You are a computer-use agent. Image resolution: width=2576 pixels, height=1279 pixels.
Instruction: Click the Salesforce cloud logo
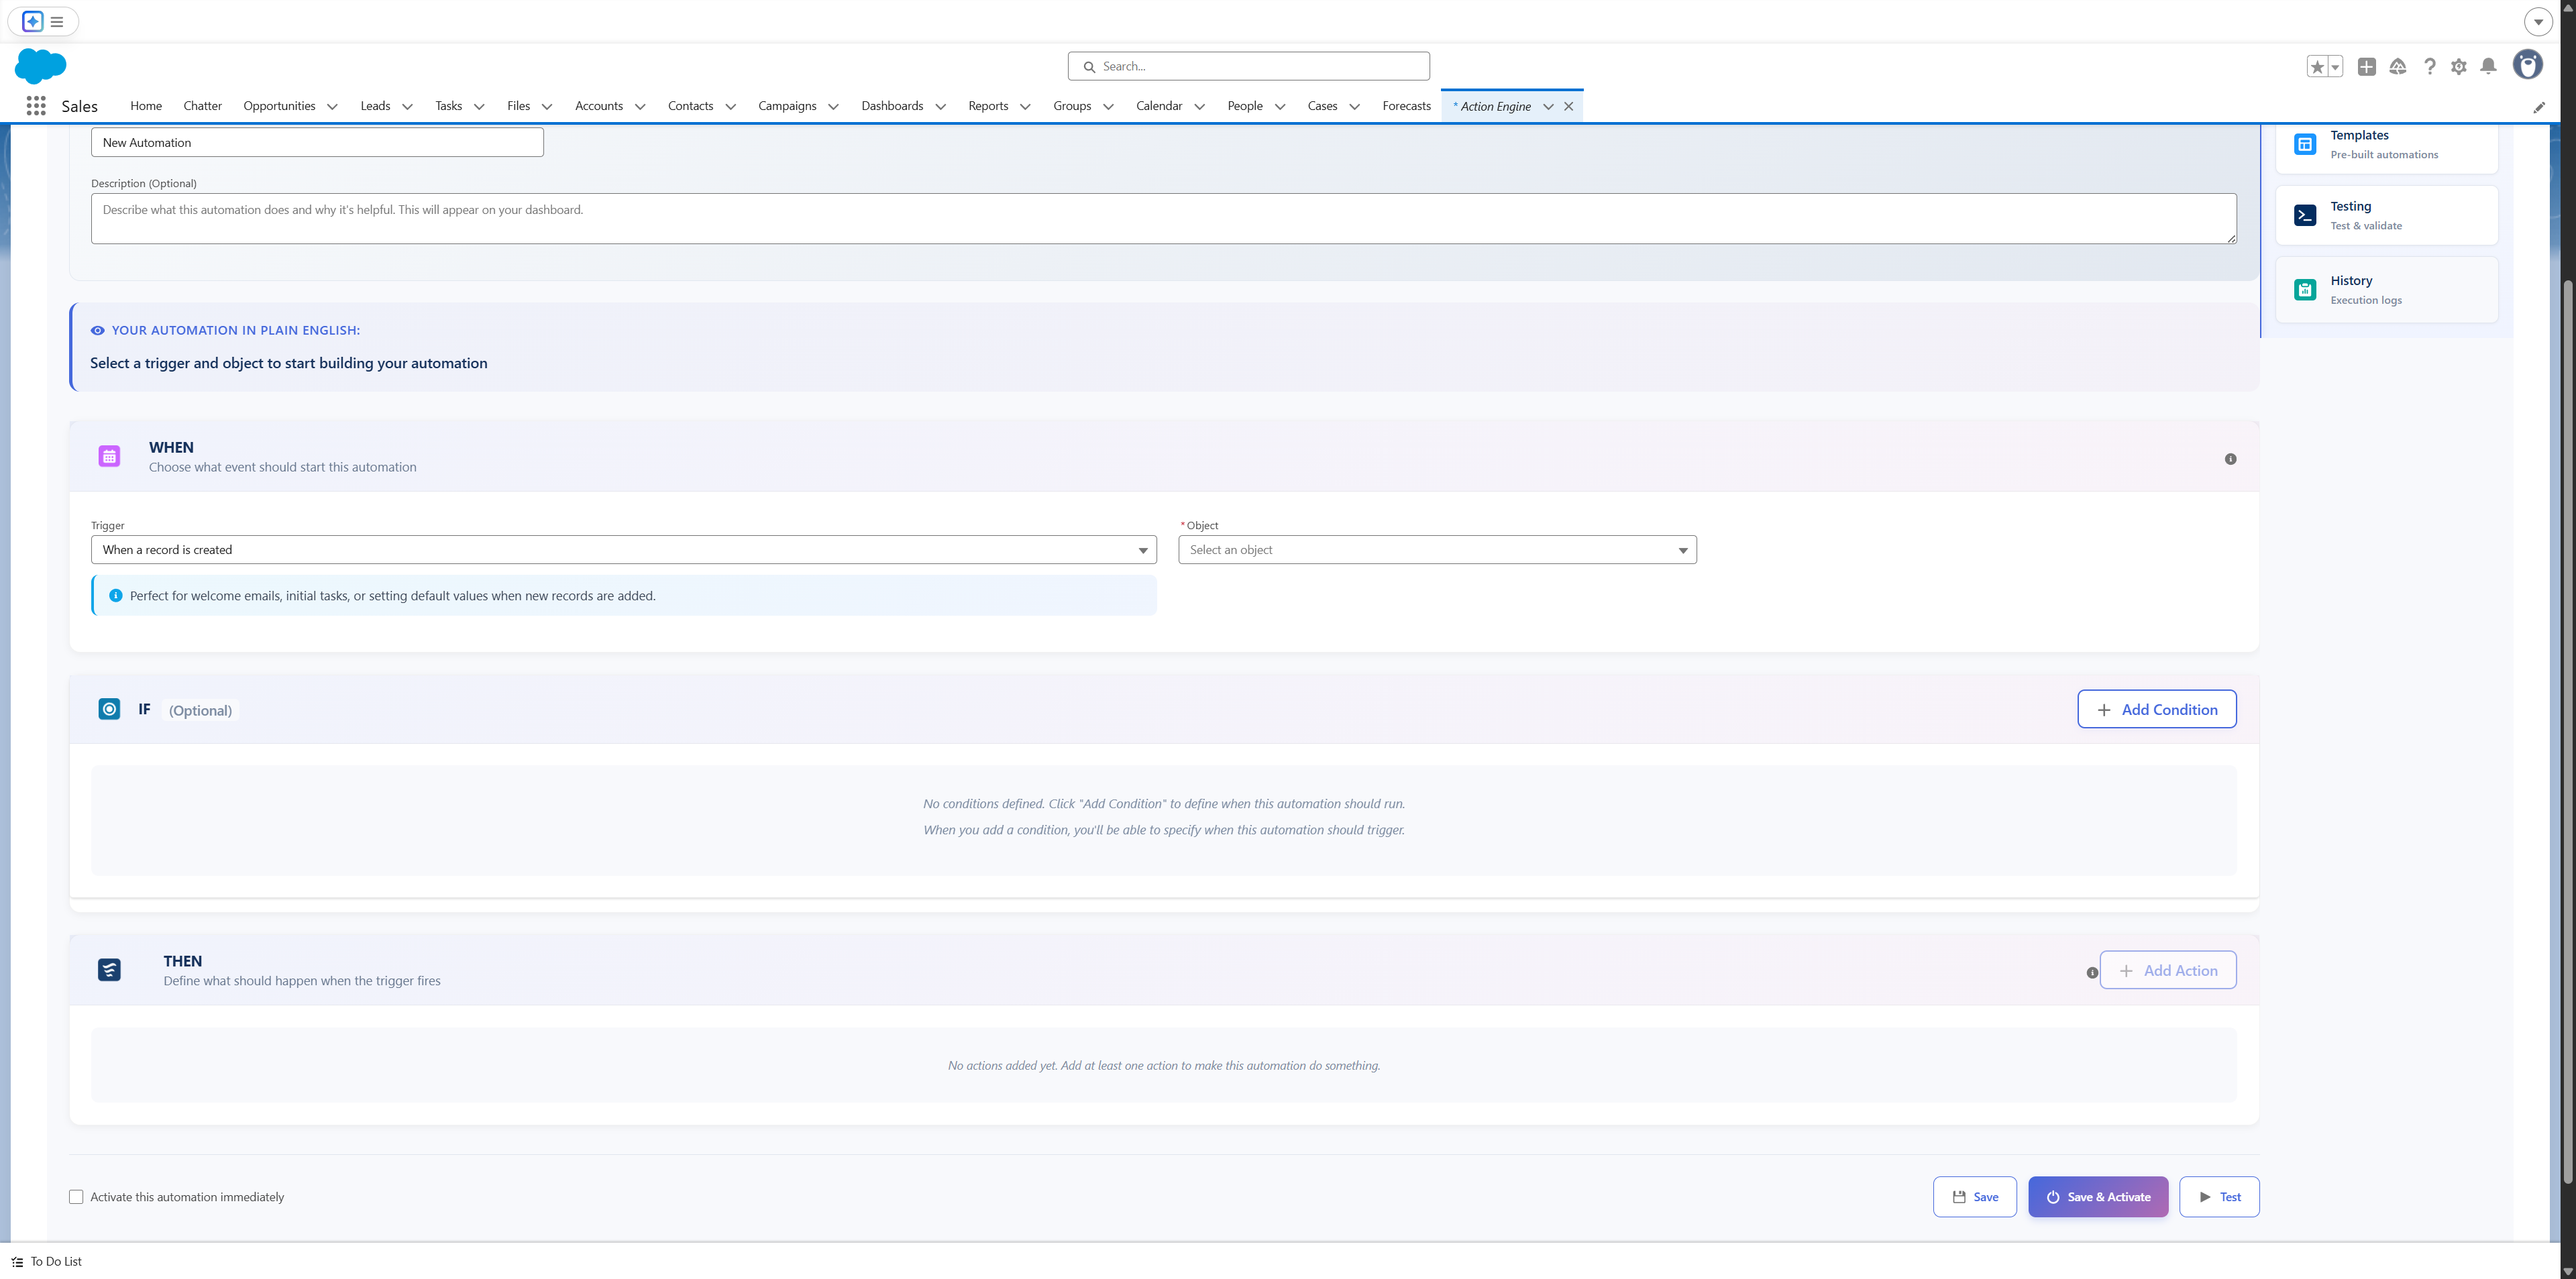pos(40,67)
